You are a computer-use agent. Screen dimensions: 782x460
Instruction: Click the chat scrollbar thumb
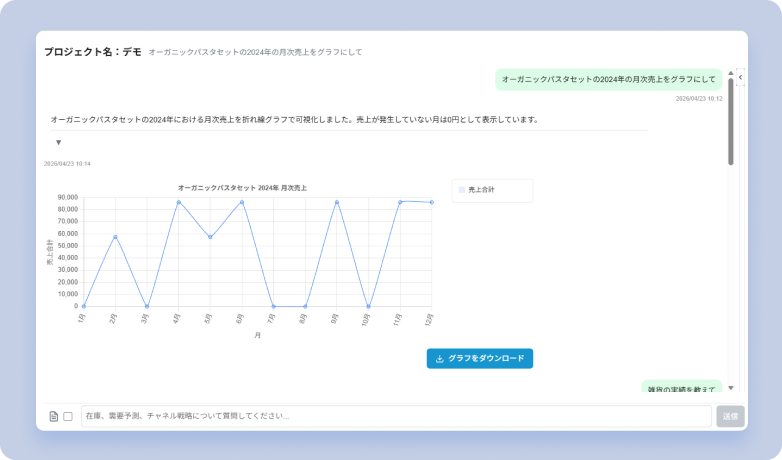(x=731, y=121)
